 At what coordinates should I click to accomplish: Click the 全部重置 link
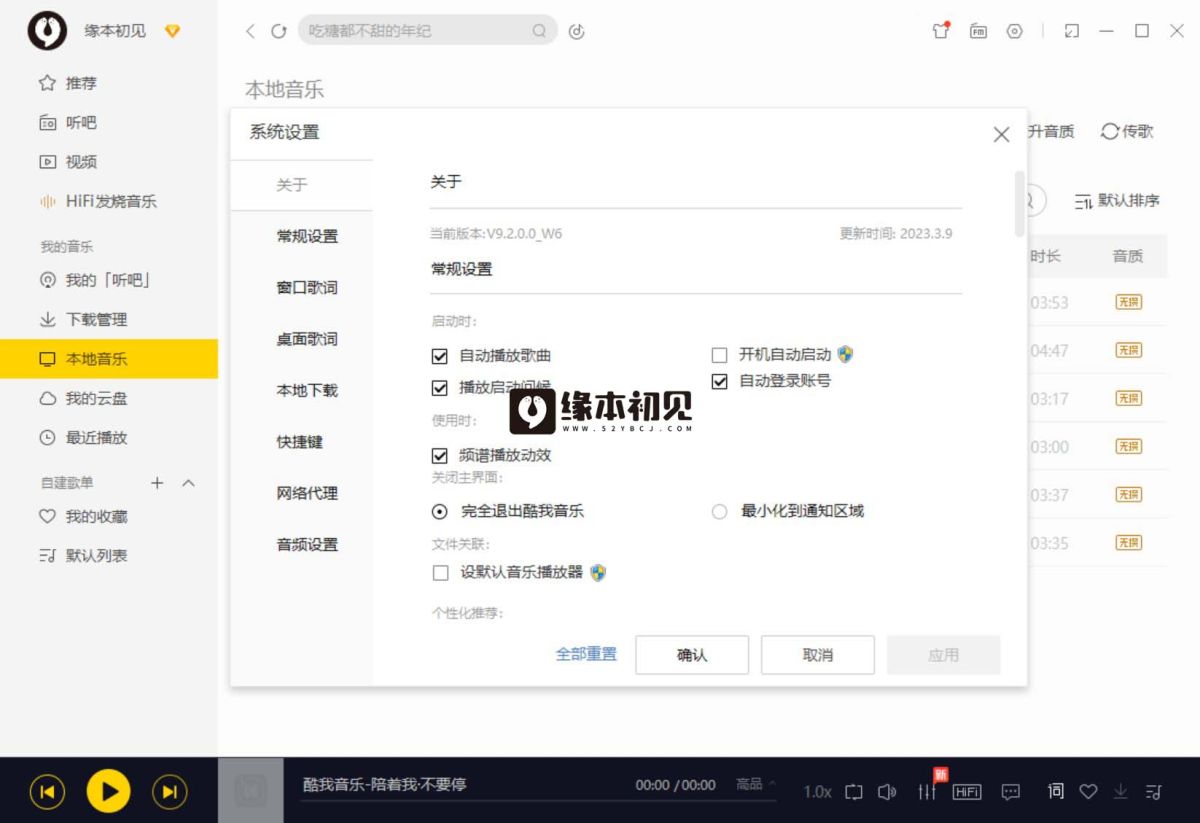(x=586, y=654)
